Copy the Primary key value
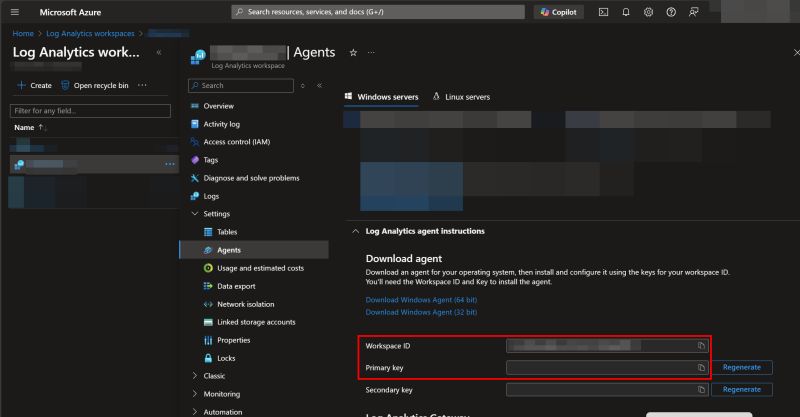Image resolution: width=800 pixels, height=417 pixels. pos(701,367)
